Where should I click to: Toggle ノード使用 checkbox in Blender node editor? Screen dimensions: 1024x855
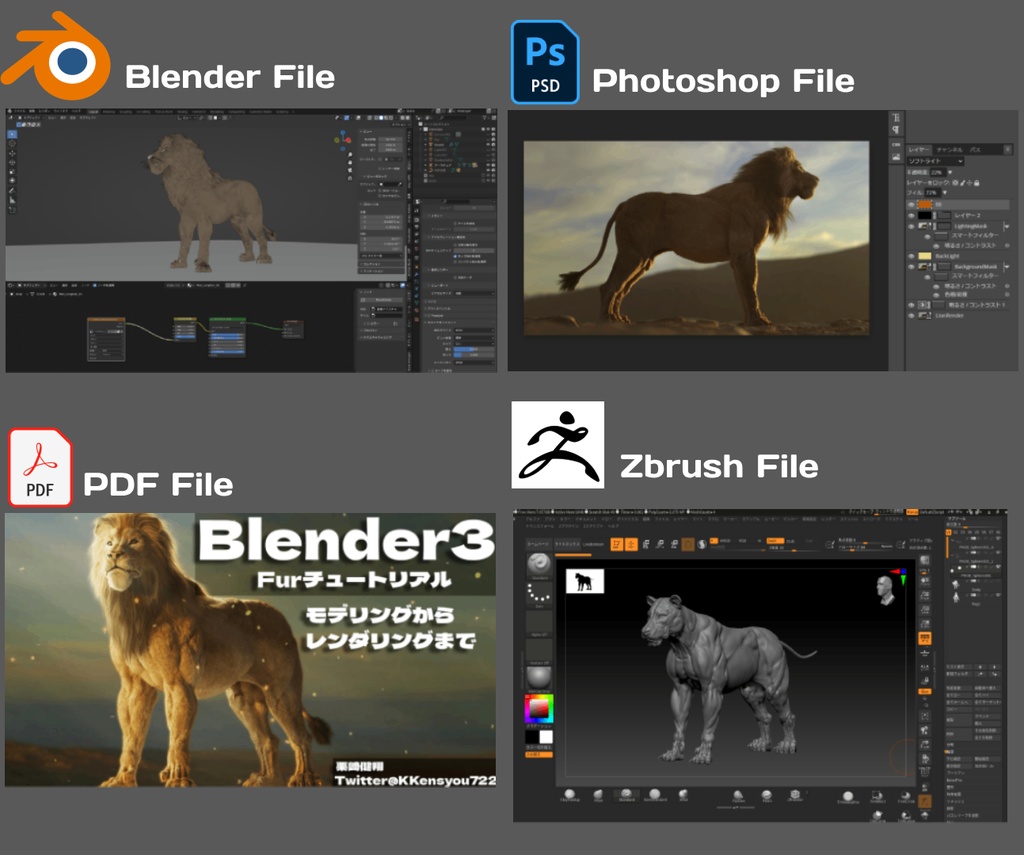pyautogui.click(x=95, y=285)
